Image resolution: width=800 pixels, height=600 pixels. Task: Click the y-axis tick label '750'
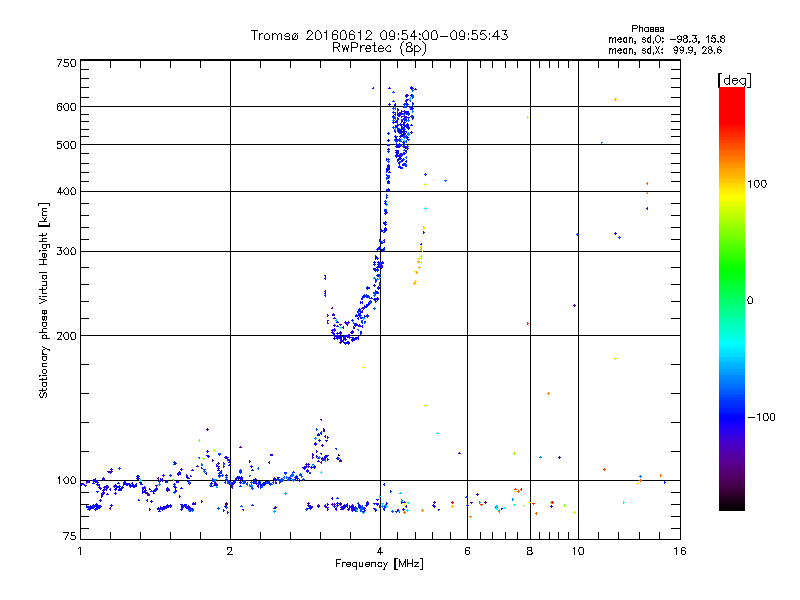(x=66, y=63)
